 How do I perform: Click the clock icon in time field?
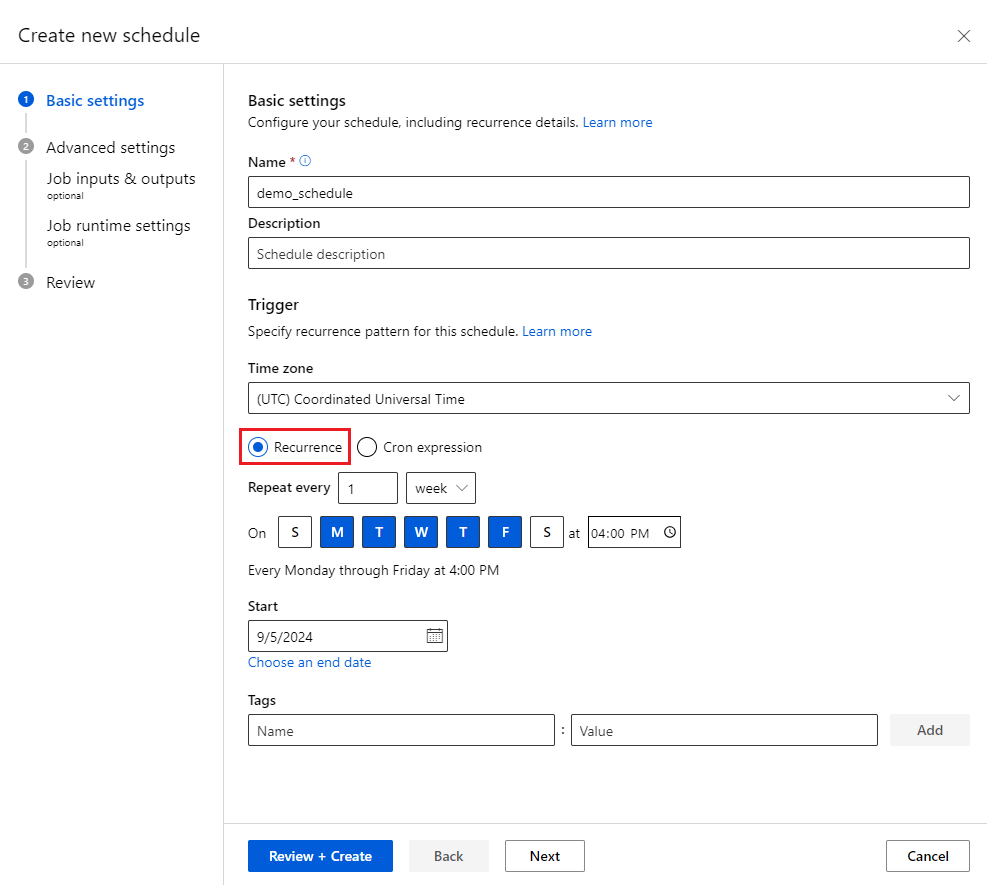coord(670,533)
